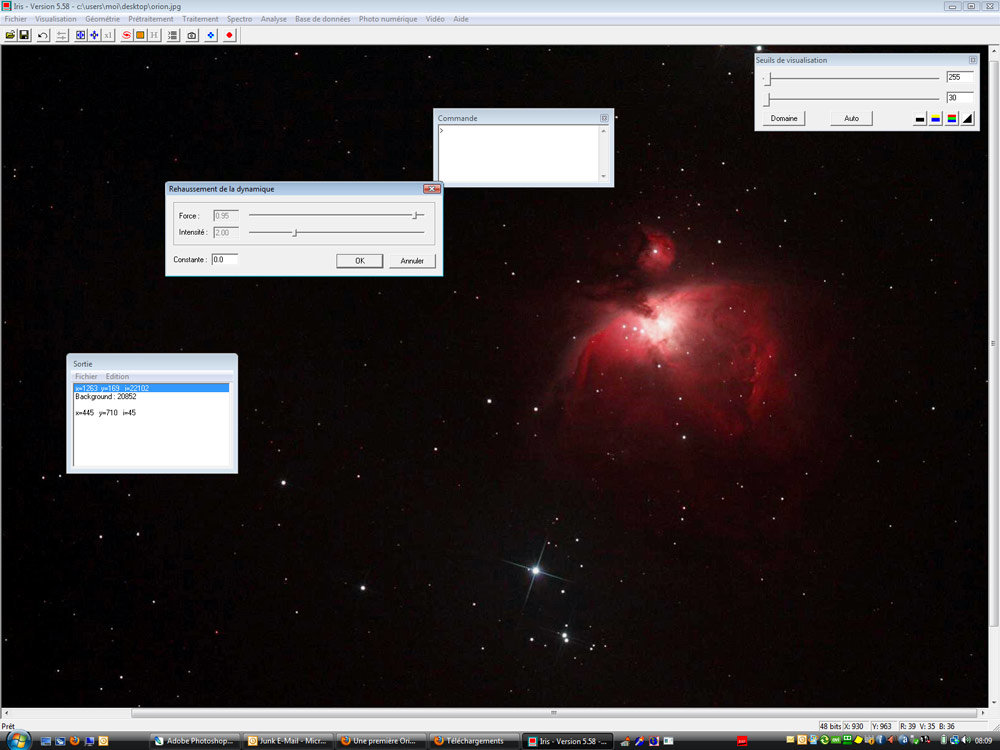Screen dimensions: 1000x750
Task: Switch to Adobe Photoshop in the taskbar
Action: point(196,741)
